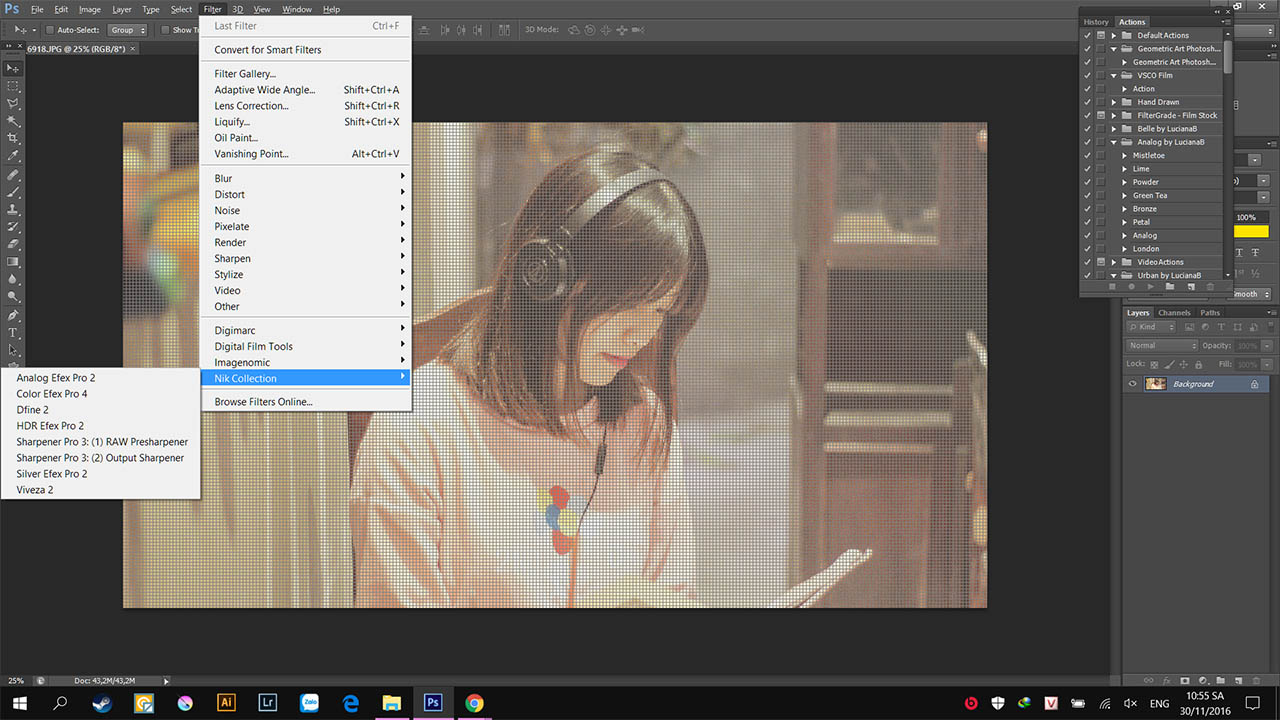
Task: Select the Polygonal Lasso tool
Action: coord(13,103)
